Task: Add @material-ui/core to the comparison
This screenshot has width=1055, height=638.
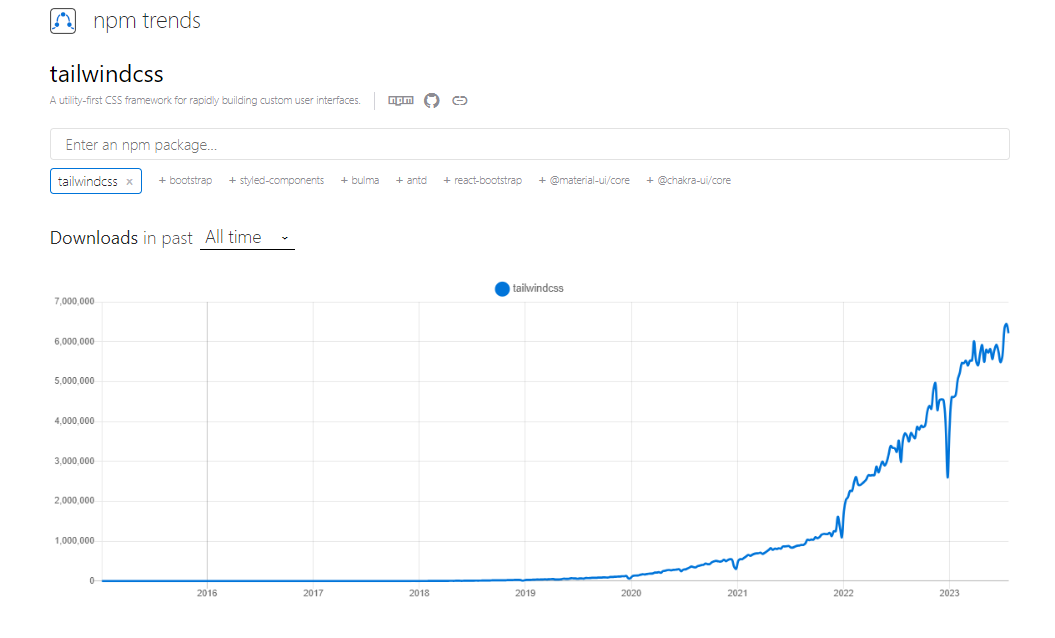Action: 584,180
